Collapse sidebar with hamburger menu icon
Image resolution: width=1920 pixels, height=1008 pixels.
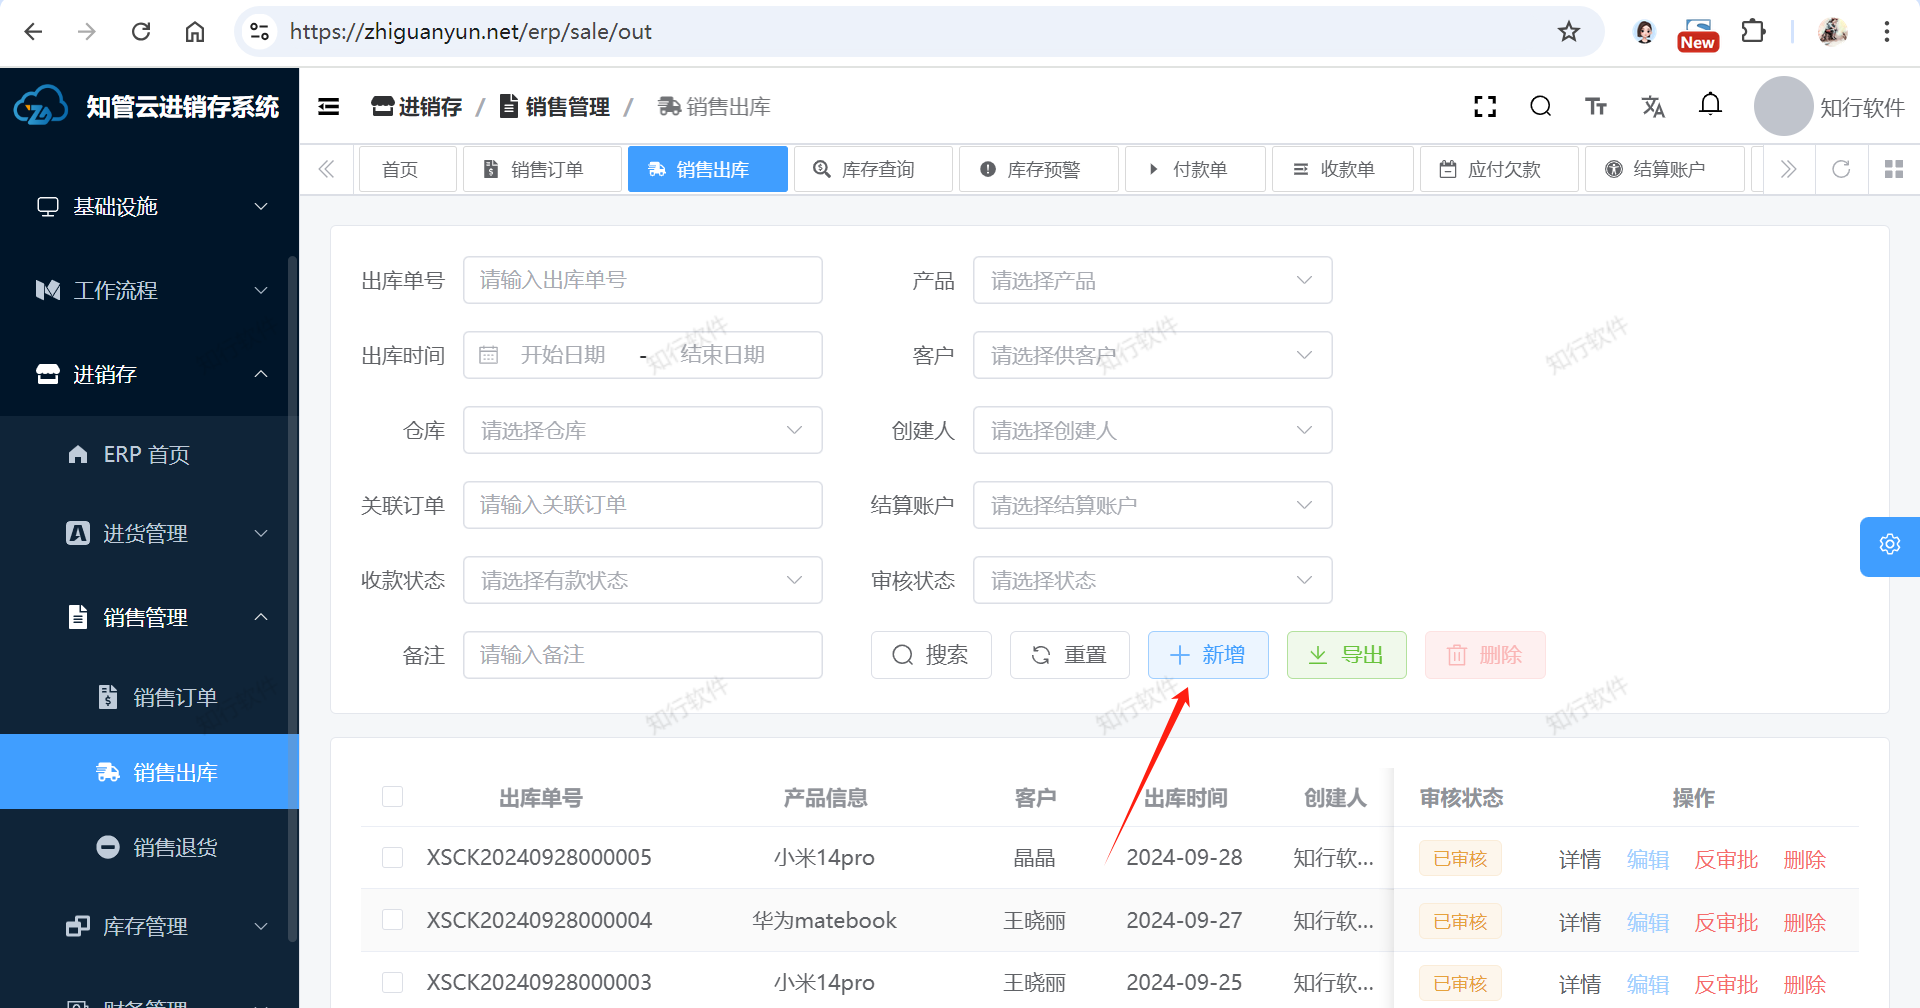pos(329,107)
